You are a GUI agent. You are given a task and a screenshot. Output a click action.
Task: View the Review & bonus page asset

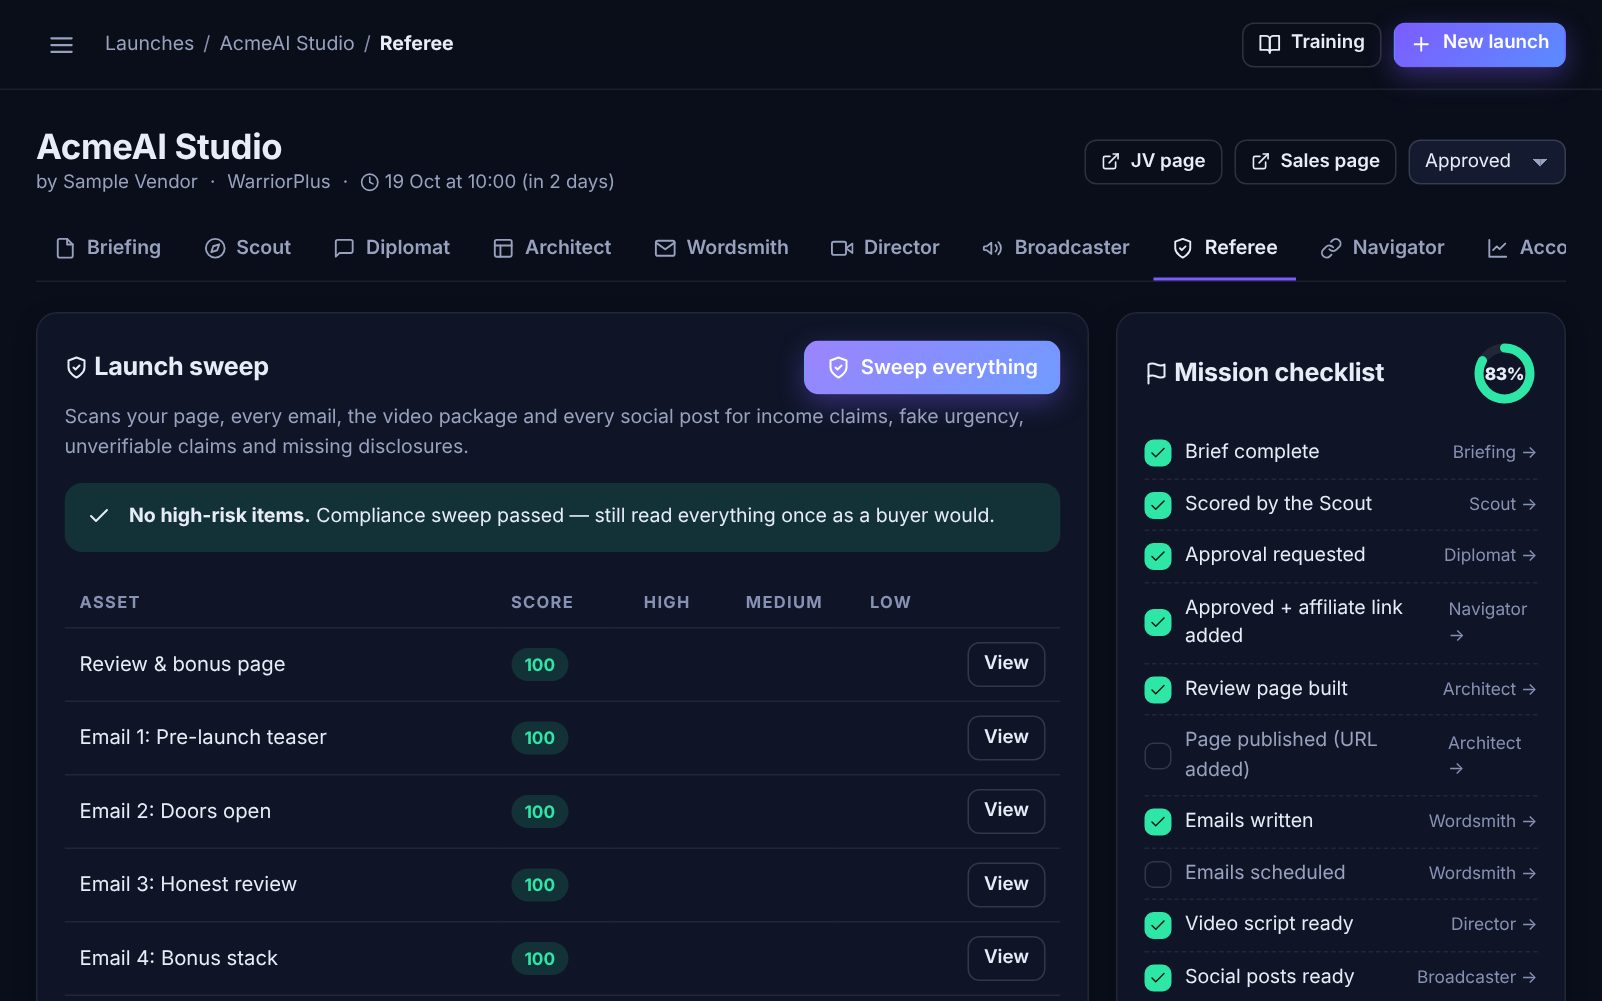pos(1006,664)
